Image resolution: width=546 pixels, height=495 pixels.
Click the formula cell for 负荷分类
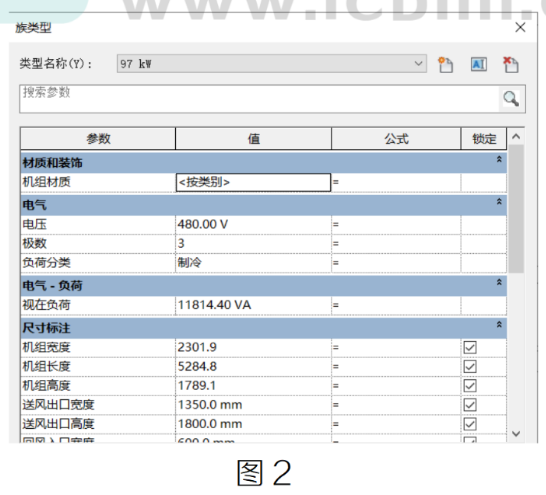coord(396,263)
